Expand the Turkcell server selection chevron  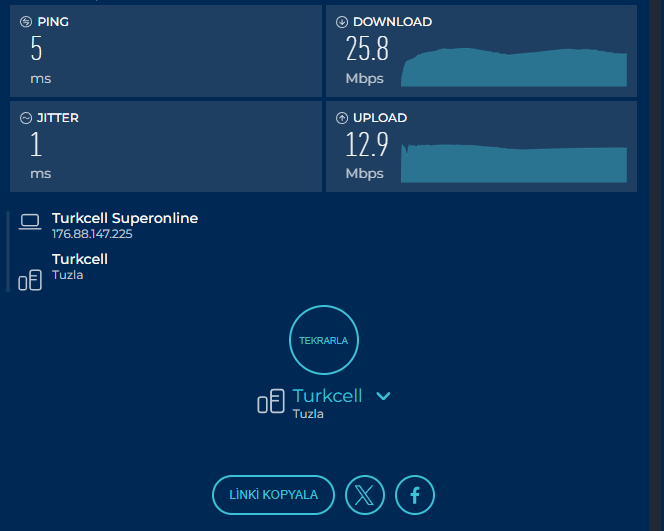(x=383, y=396)
